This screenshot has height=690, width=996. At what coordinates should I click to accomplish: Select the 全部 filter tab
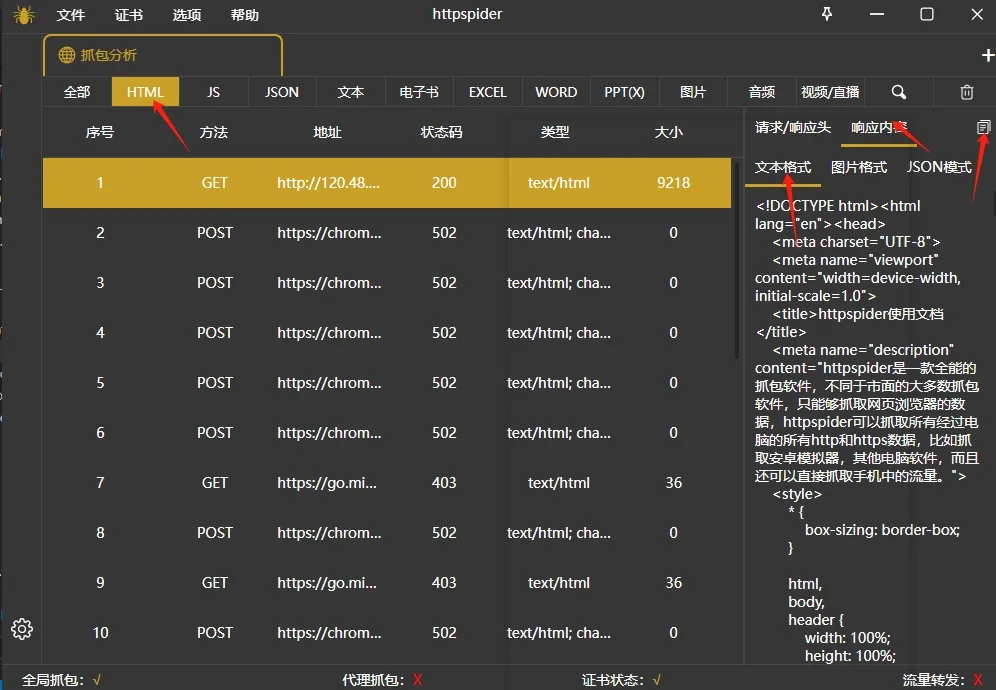[x=77, y=92]
